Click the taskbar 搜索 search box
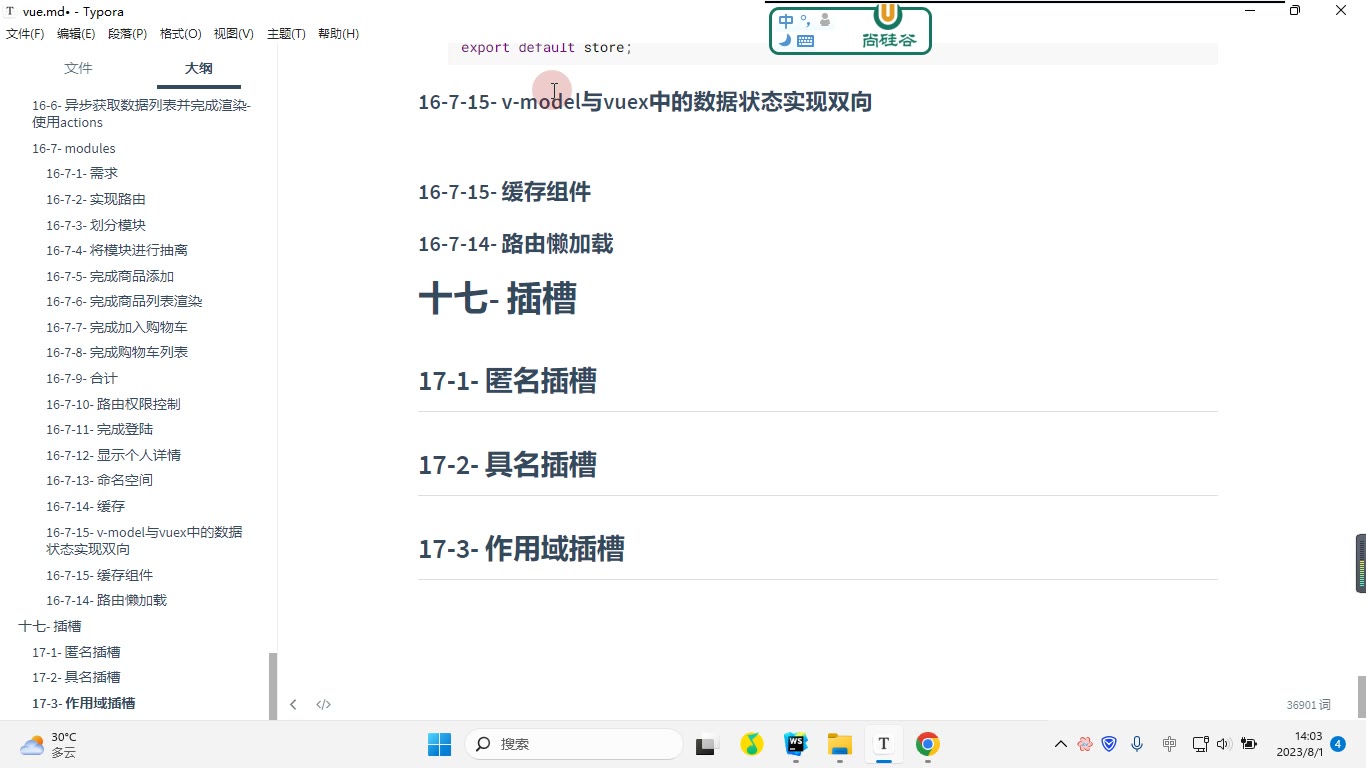This screenshot has height=768, width=1366. pyautogui.click(x=573, y=744)
